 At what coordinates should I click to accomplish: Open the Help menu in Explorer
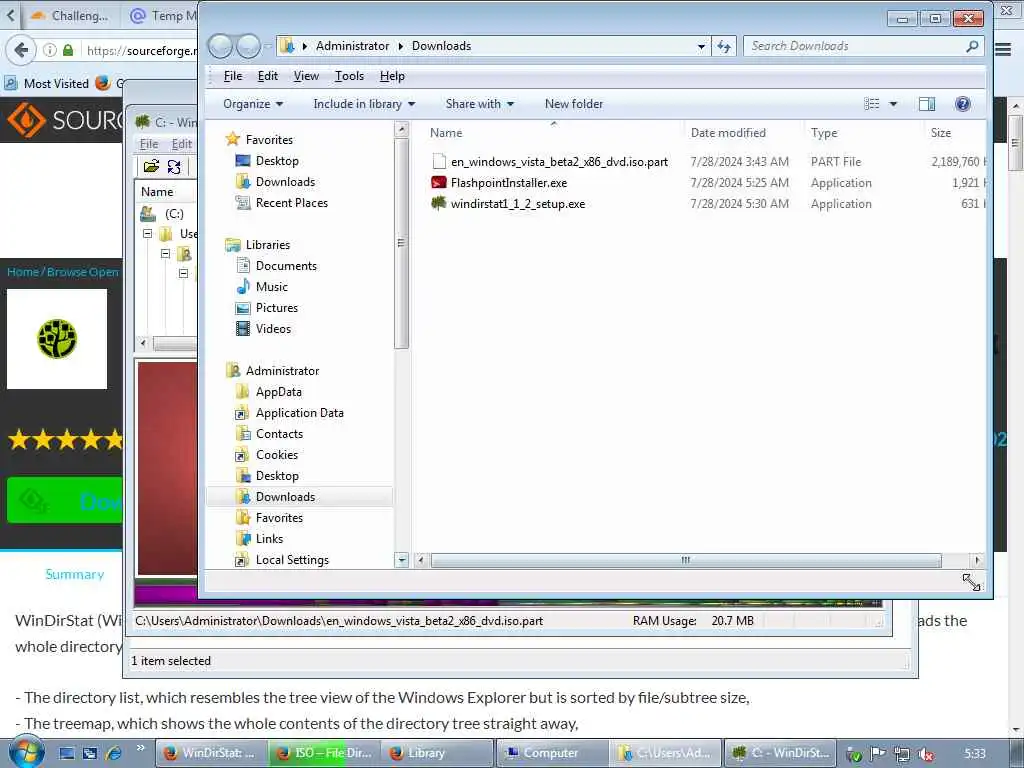click(x=392, y=76)
